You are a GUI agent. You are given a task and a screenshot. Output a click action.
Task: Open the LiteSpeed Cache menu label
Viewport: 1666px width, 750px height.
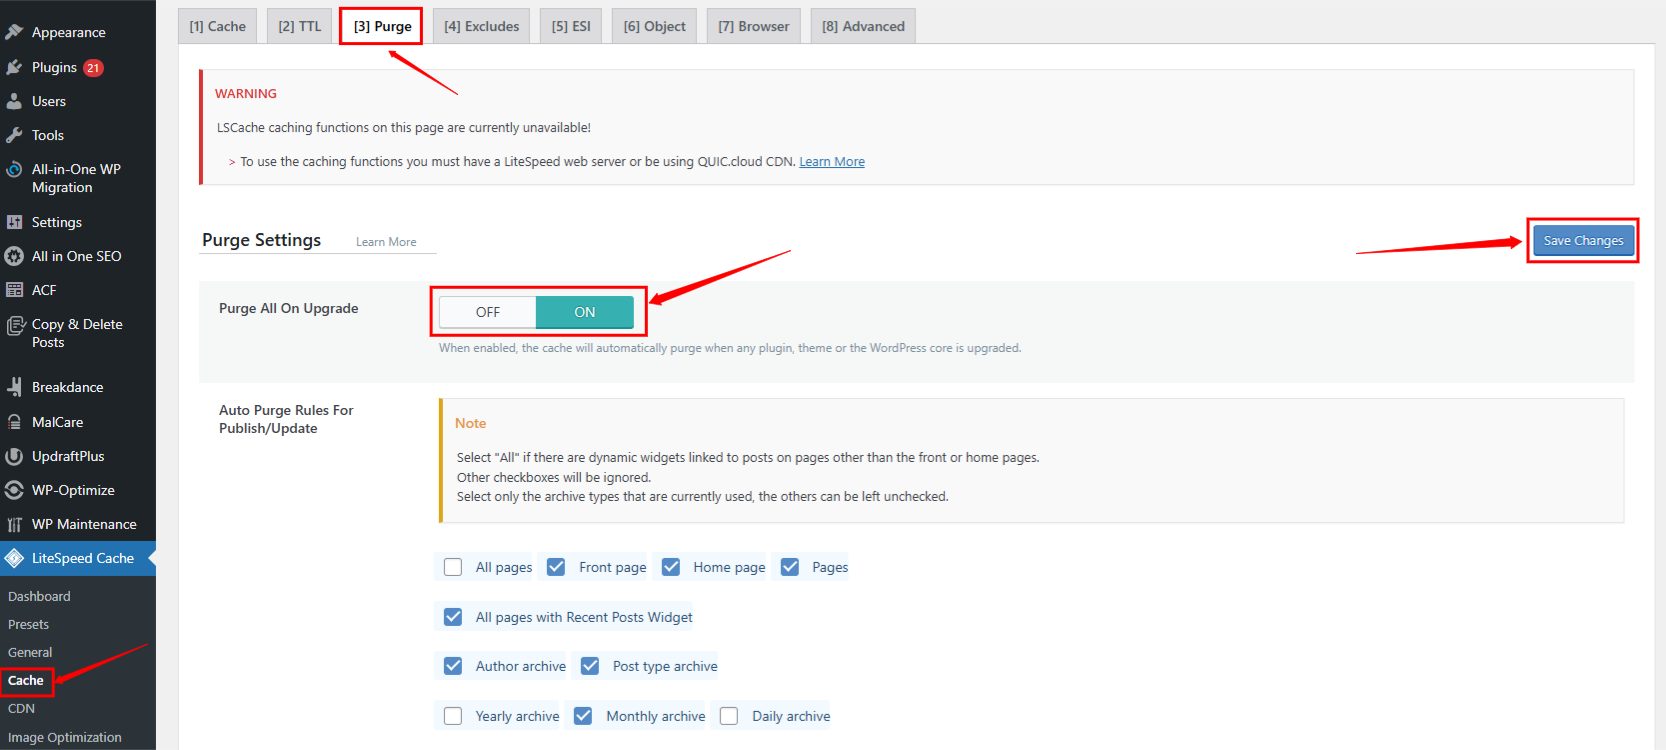coord(83,558)
